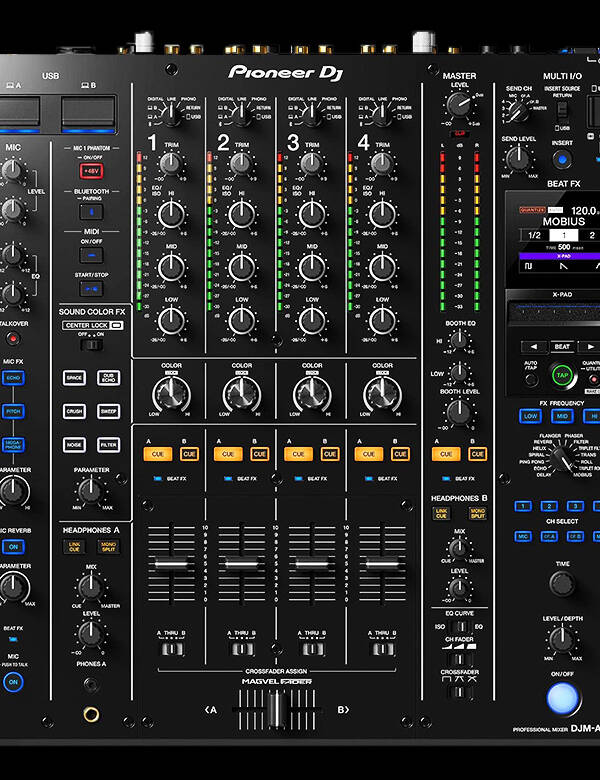The height and width of the screenshot is (780, 600).
Task: Turn on the Mic FX MEGAPHONE button
Action: [x=13, y=445]
